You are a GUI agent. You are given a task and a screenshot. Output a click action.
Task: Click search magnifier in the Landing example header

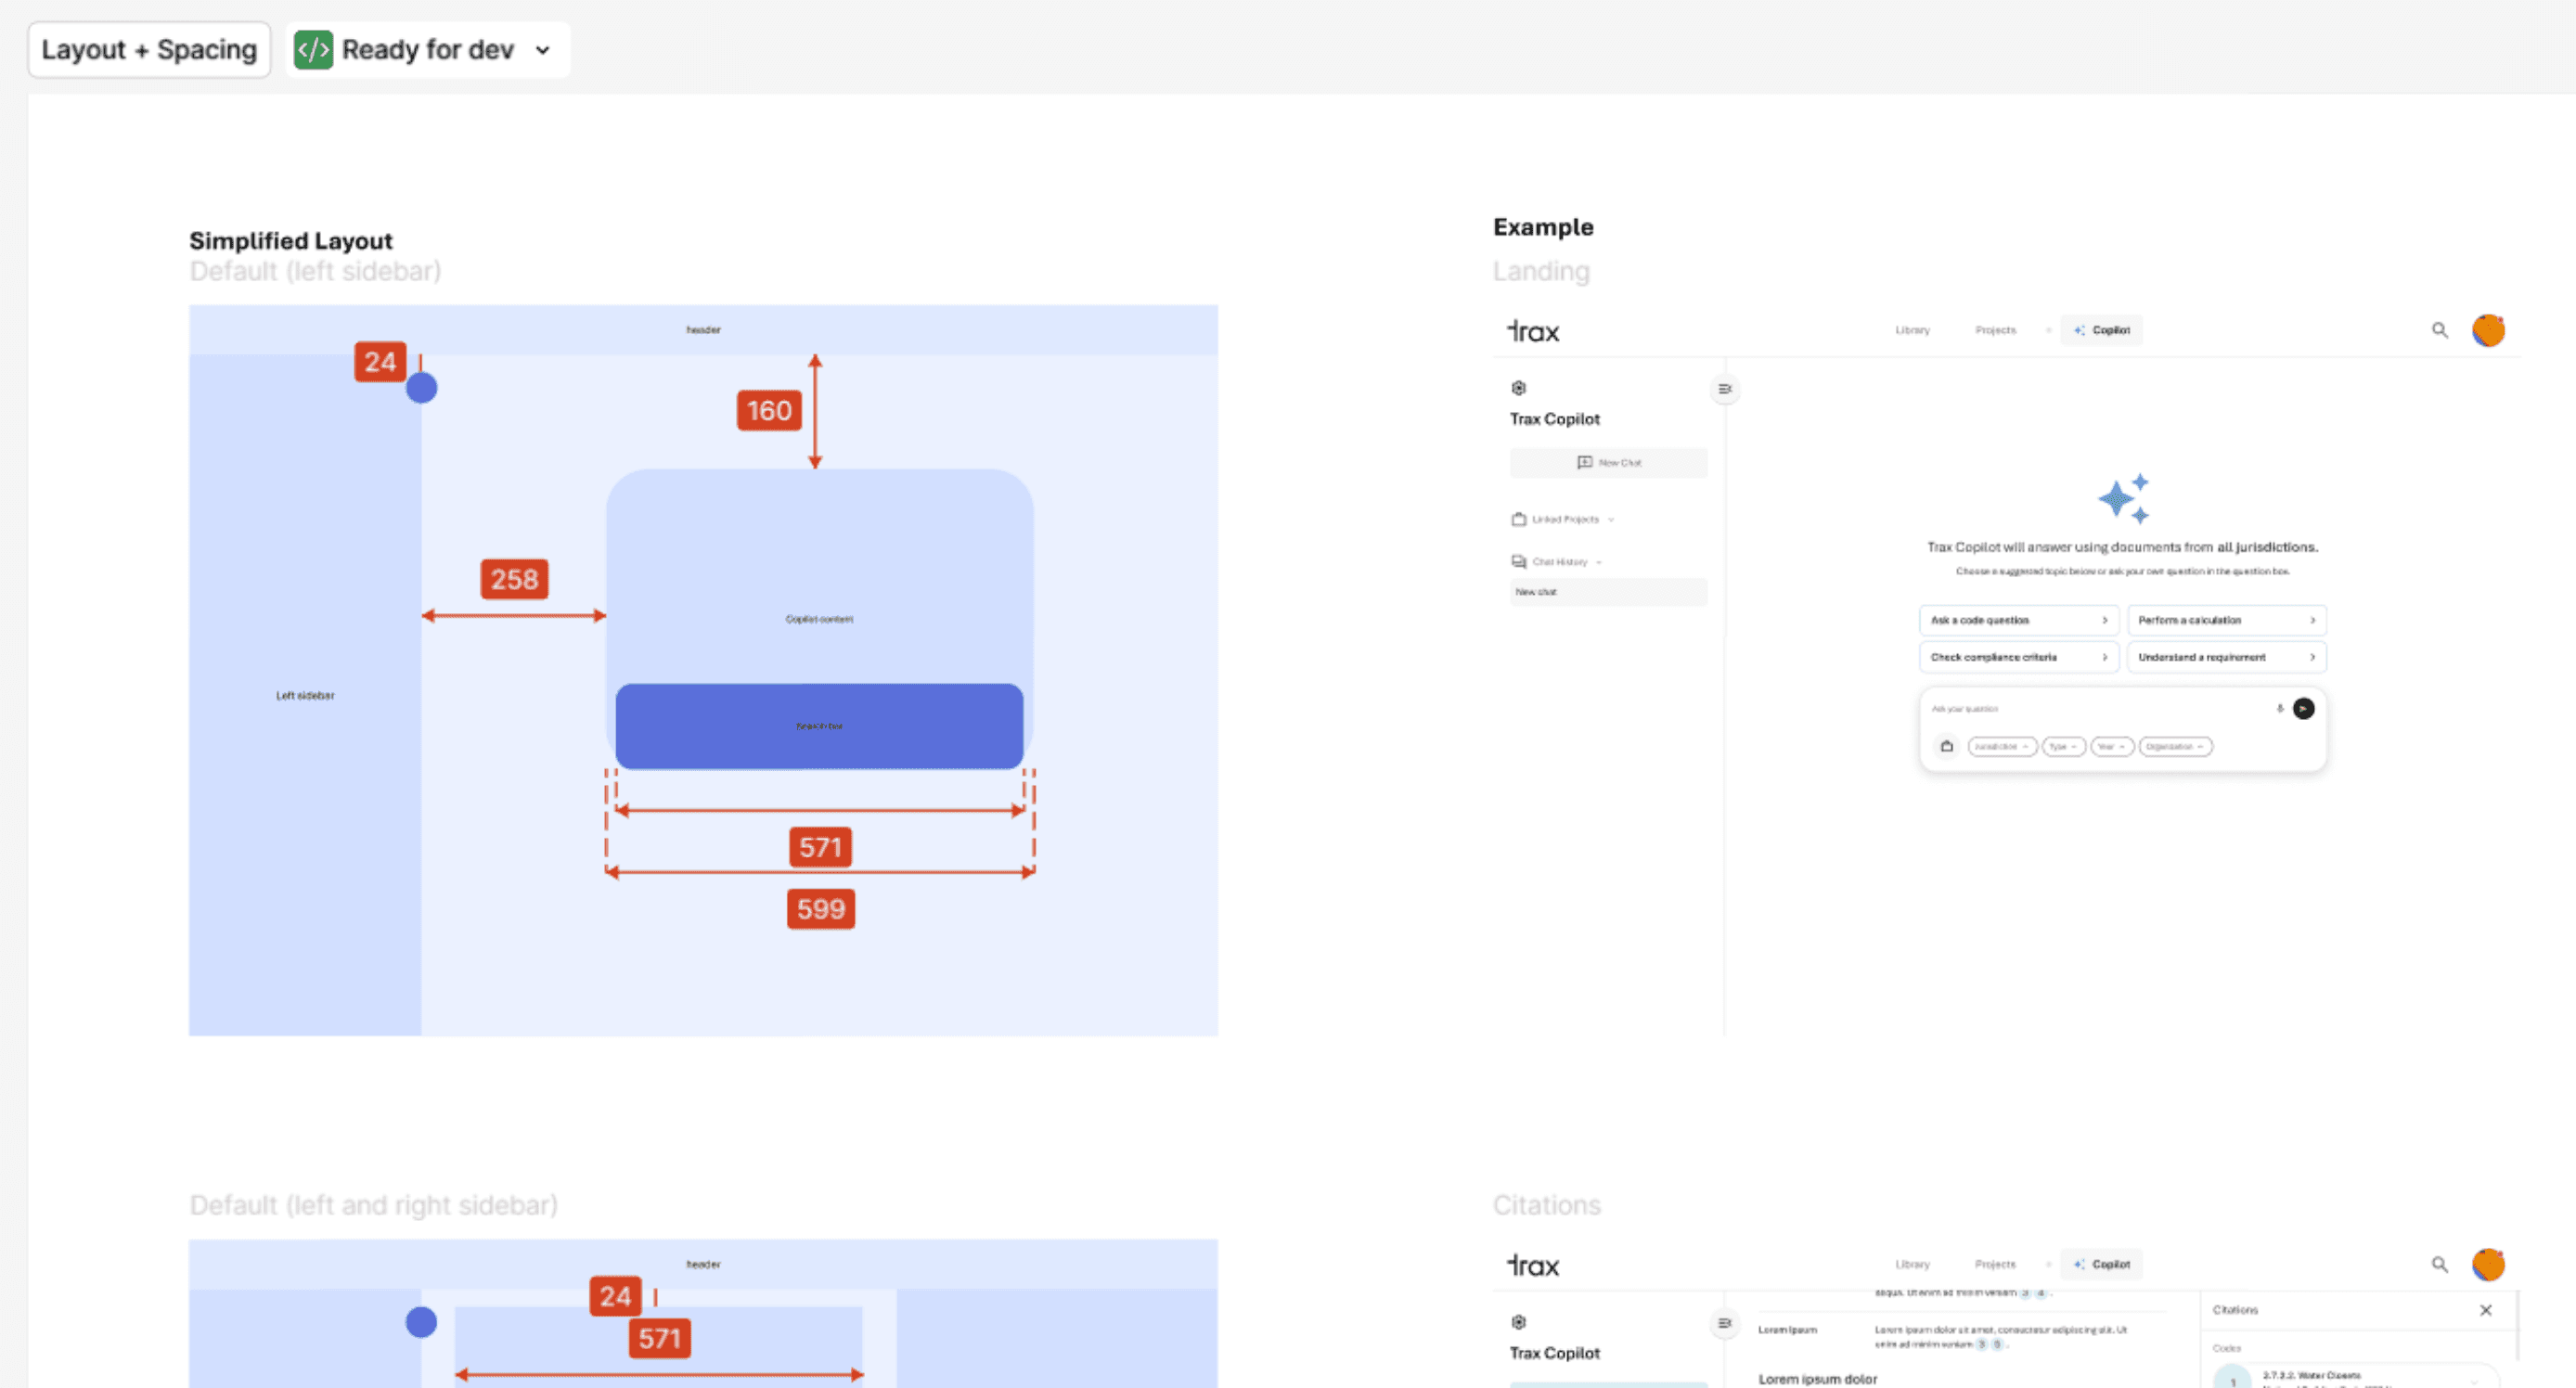coord(2439,330)
